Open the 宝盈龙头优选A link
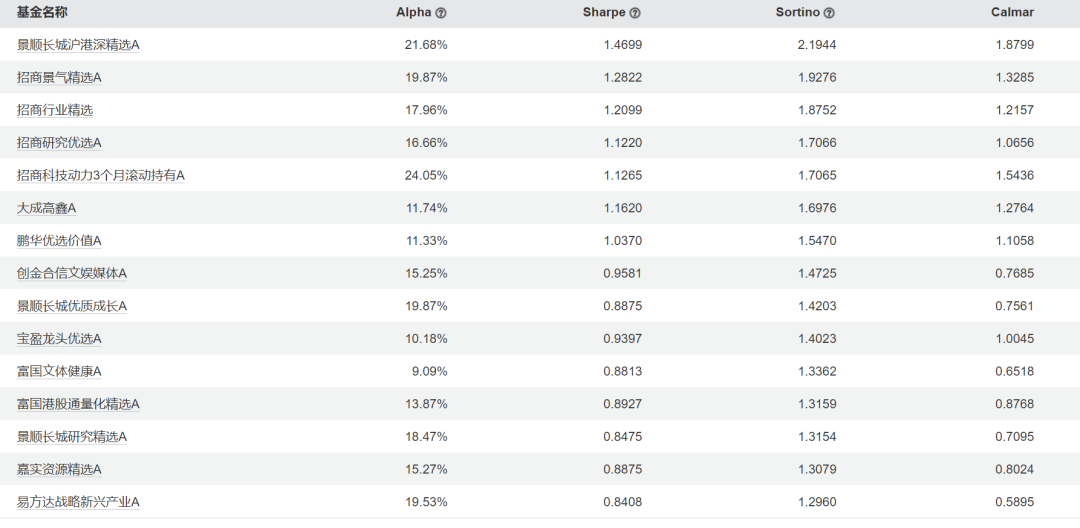Screen dimensions: 1080x528 [x=59, y=339]
